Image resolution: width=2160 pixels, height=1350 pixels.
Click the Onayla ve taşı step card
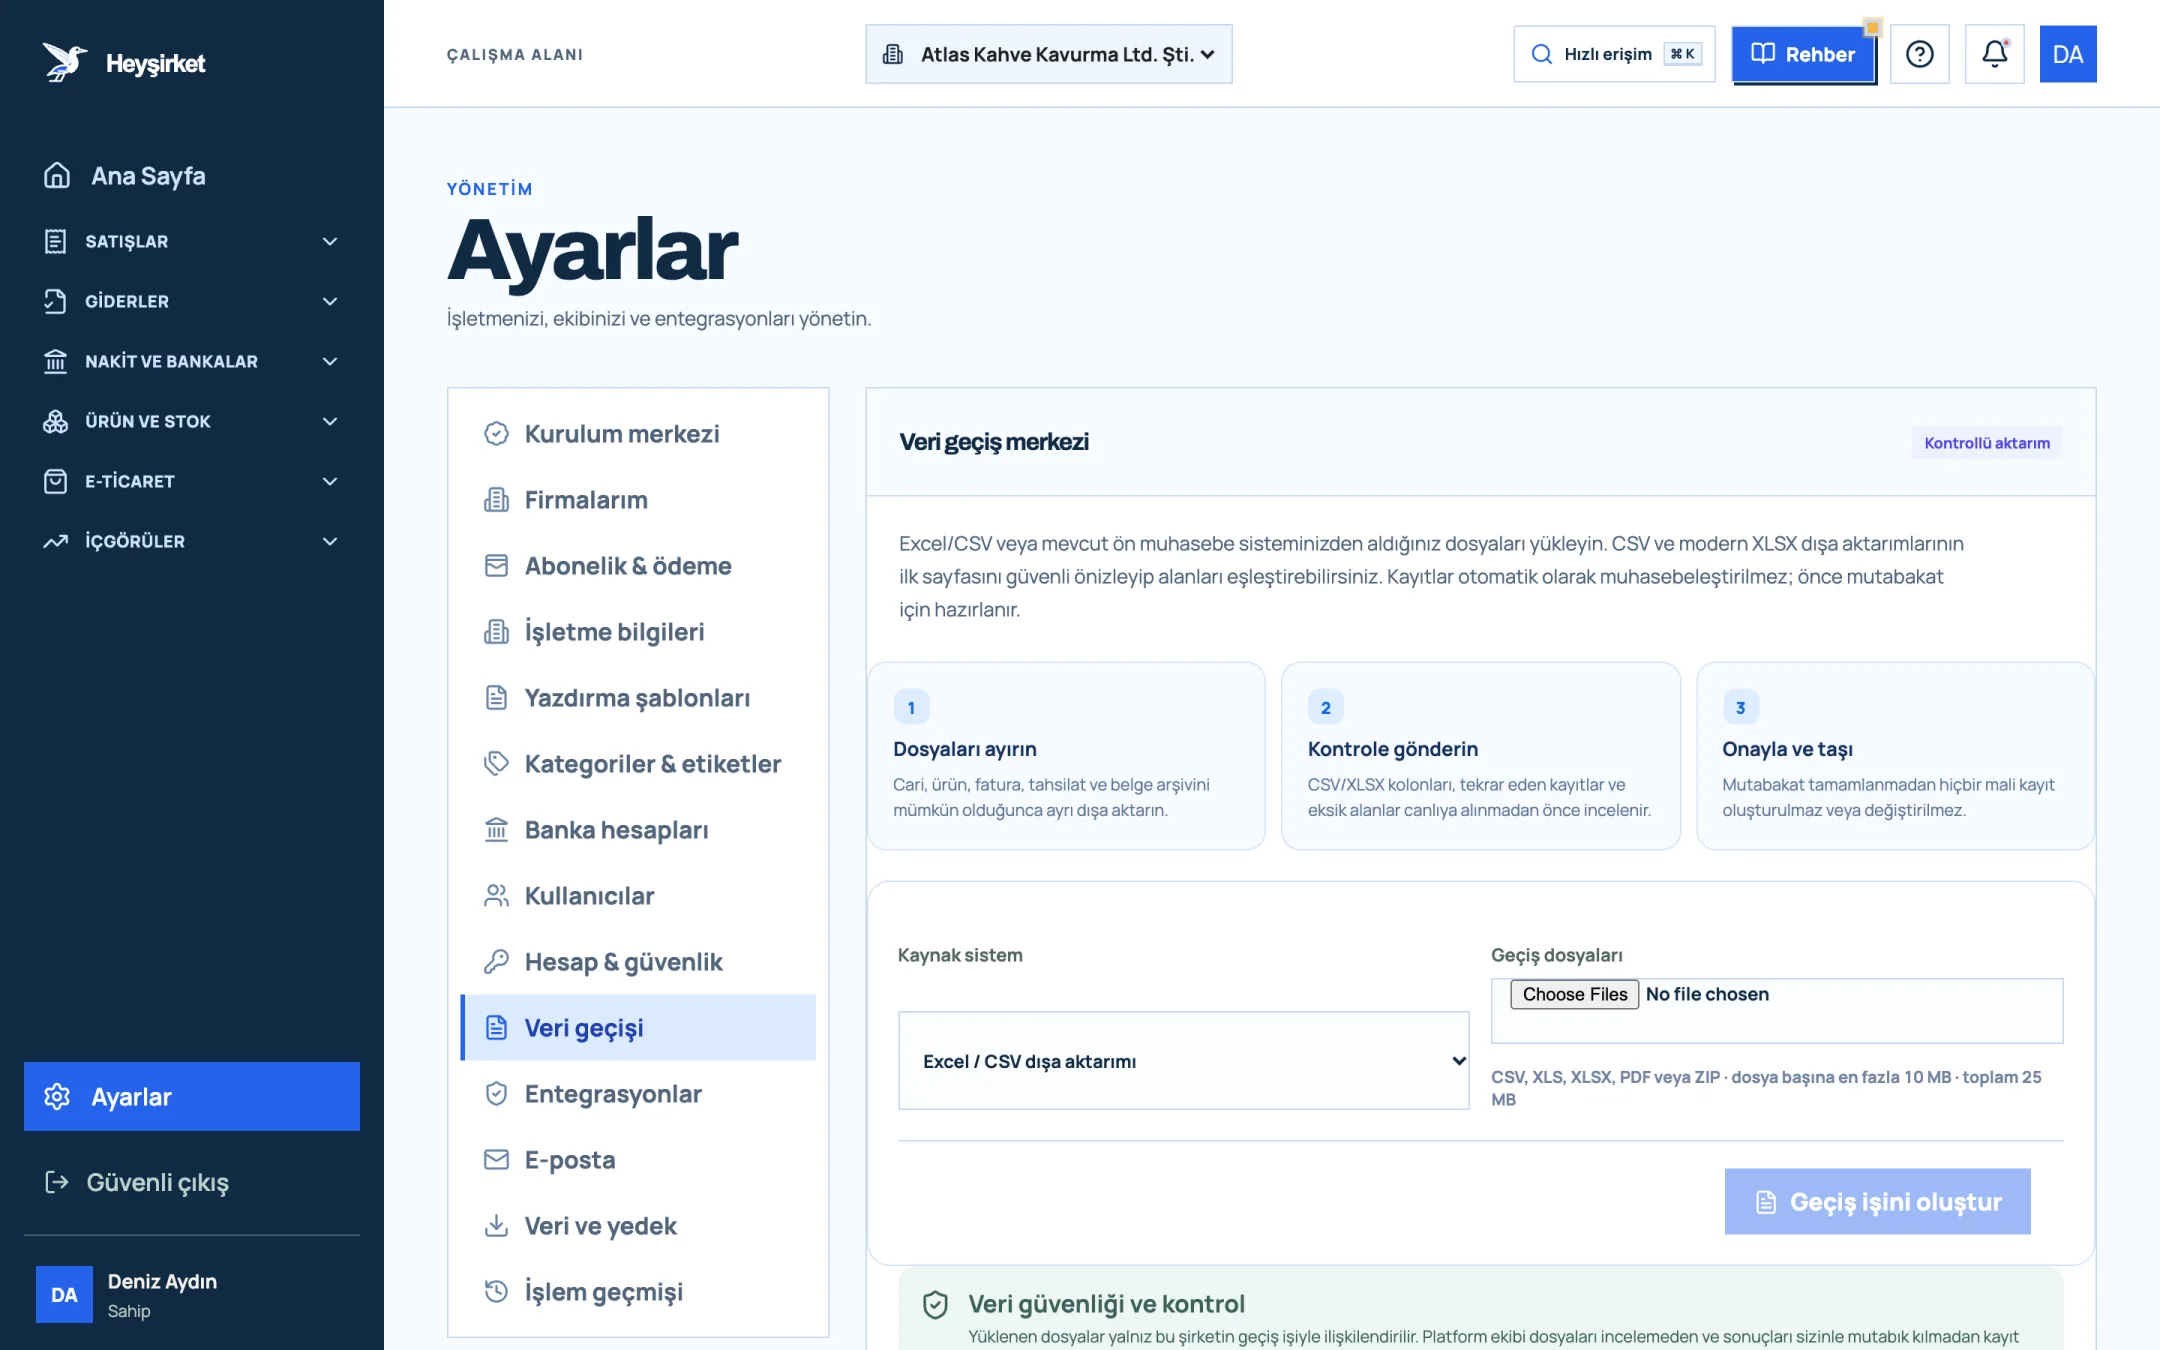(x=1895, y=756)
